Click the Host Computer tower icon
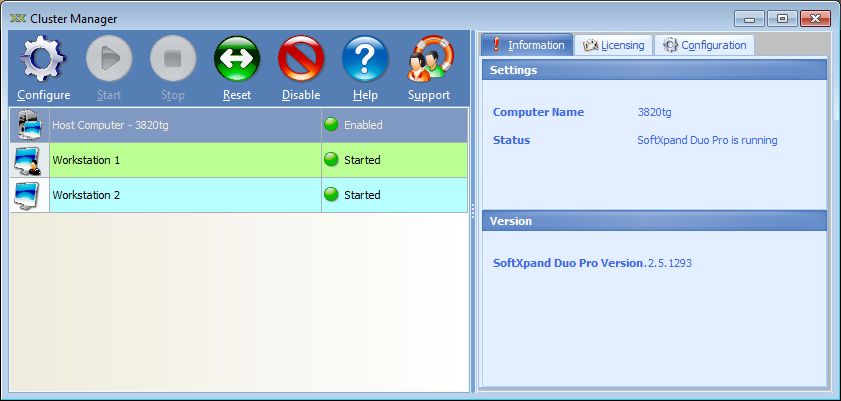 point(29,125)
